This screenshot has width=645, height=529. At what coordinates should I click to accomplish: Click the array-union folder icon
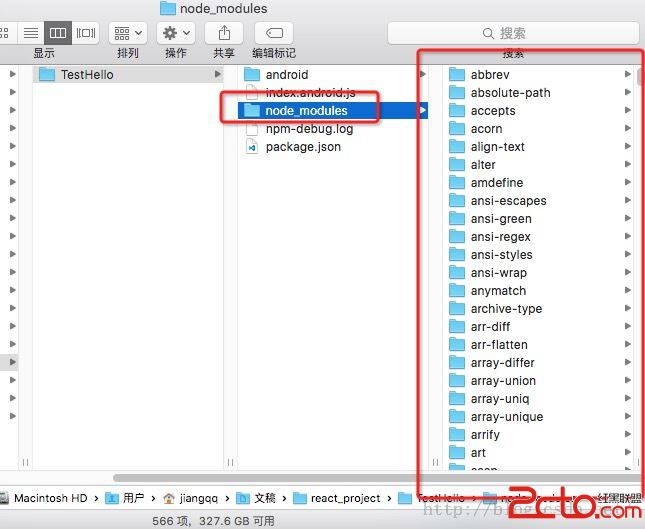(457, 381)
